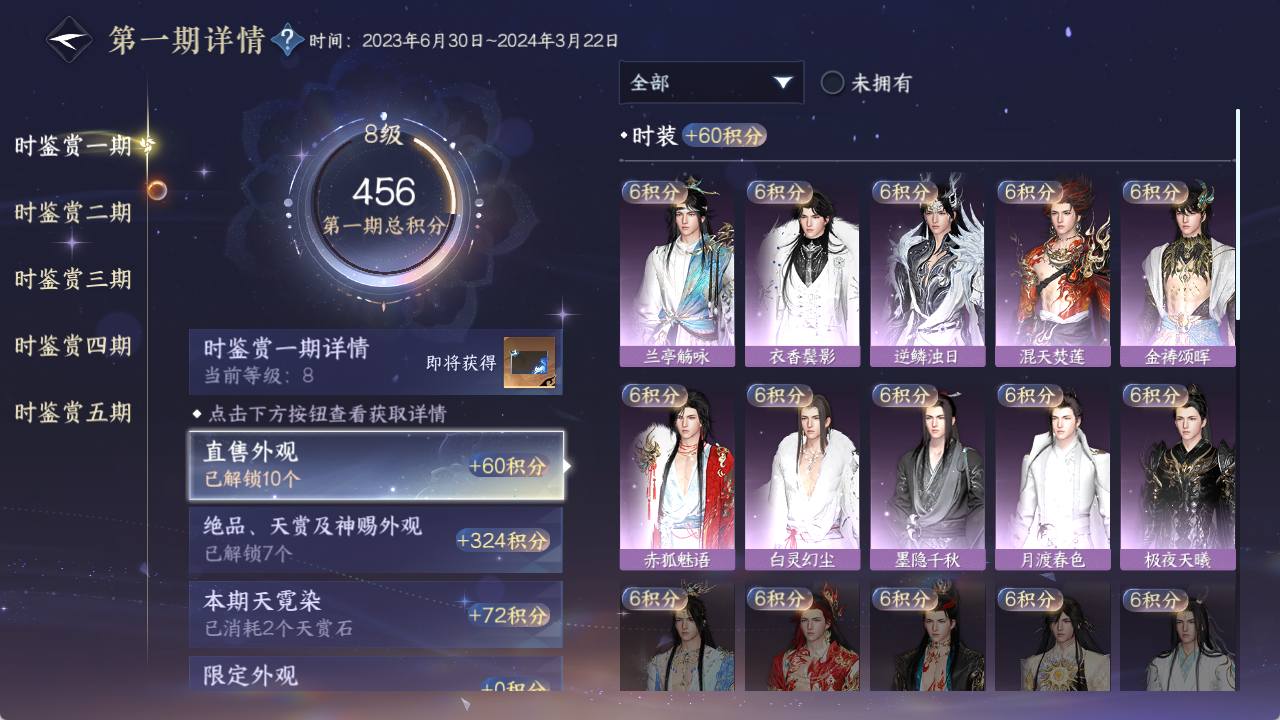Click the upcoming reward item icon

529,363
